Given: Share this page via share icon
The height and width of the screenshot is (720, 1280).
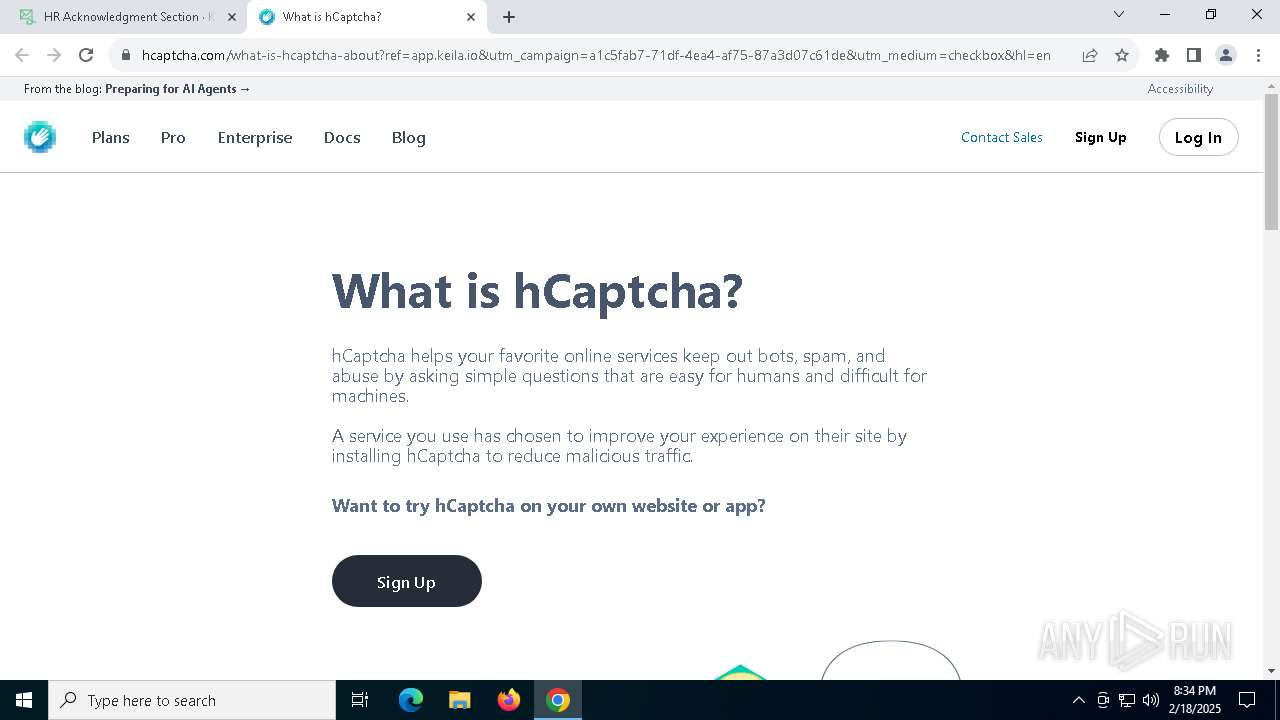Looking at the screenshot, I should coord(1090,55).
